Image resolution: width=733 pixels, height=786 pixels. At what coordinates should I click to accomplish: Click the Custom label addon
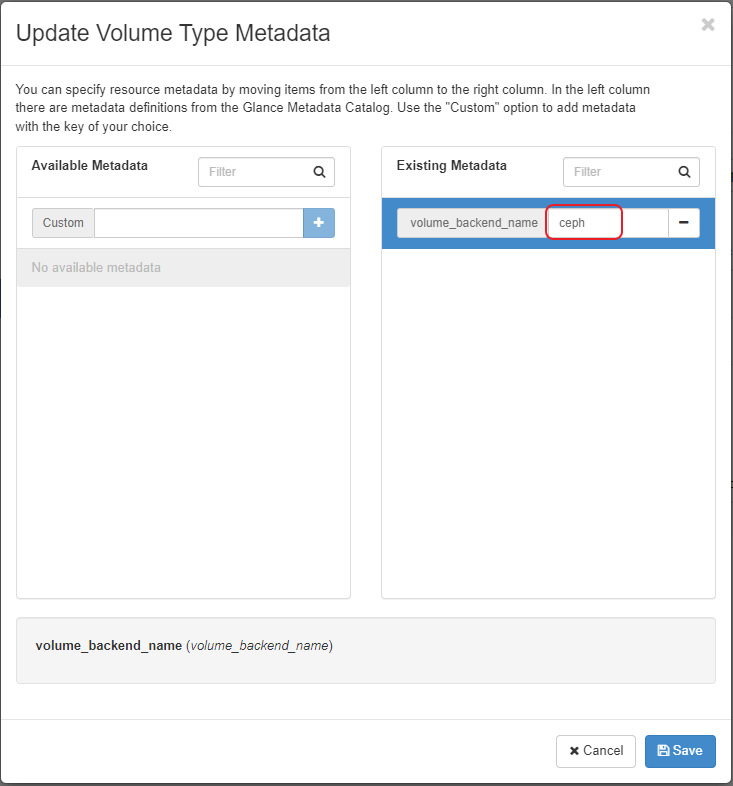point(63,223)
